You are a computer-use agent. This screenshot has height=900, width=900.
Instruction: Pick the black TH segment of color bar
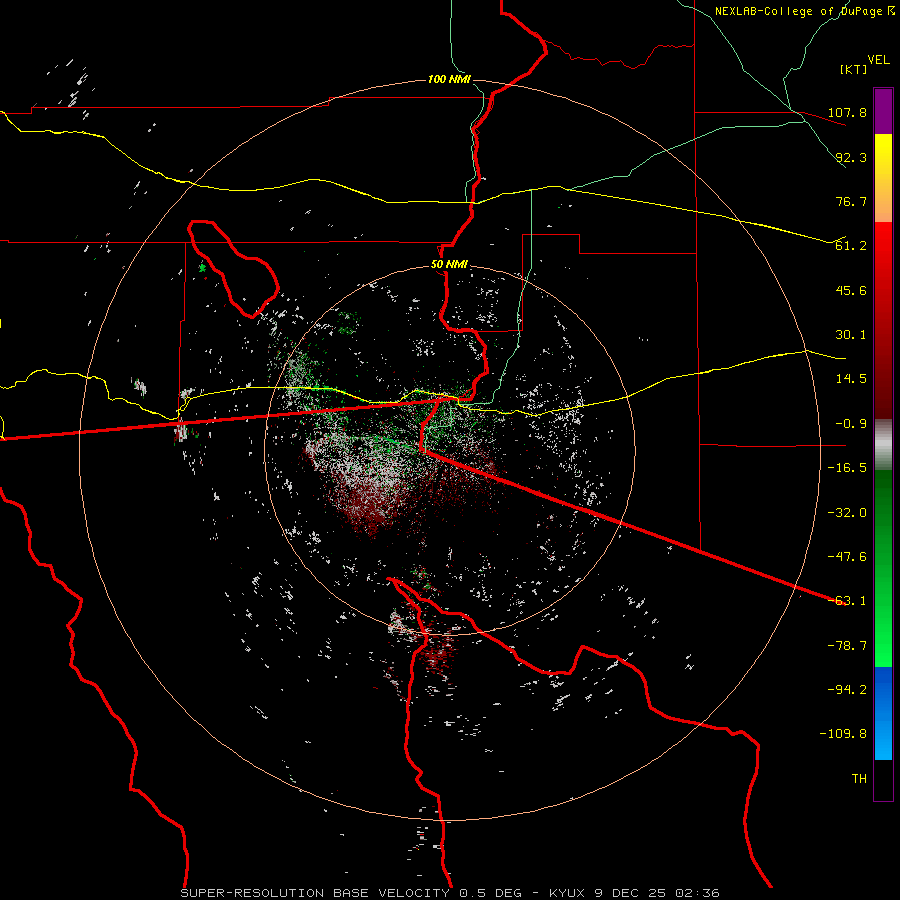(883, 780)
